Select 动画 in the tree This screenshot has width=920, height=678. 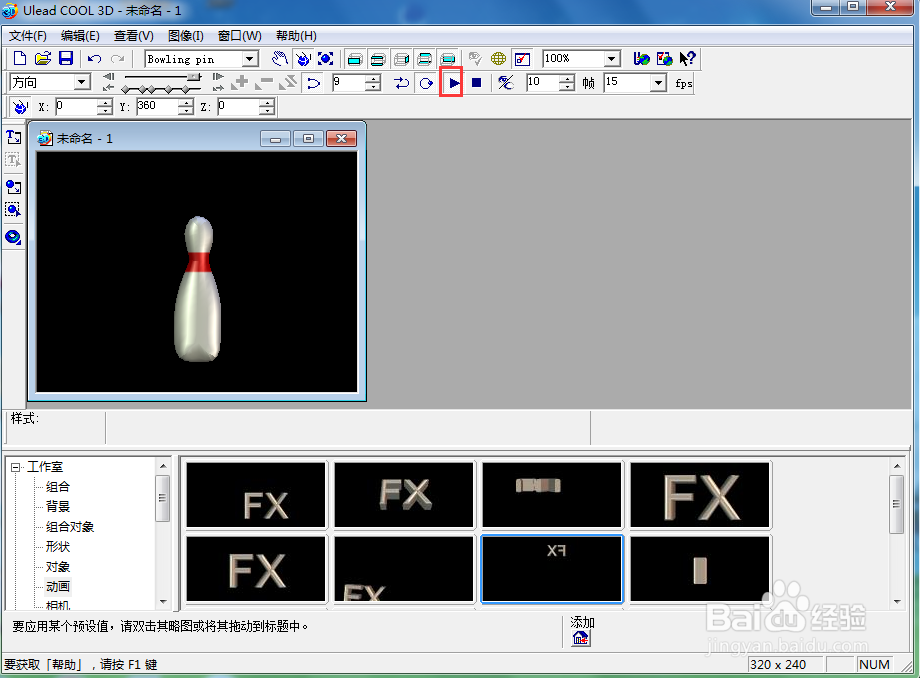pyautogui.click(x=58, y=587)
